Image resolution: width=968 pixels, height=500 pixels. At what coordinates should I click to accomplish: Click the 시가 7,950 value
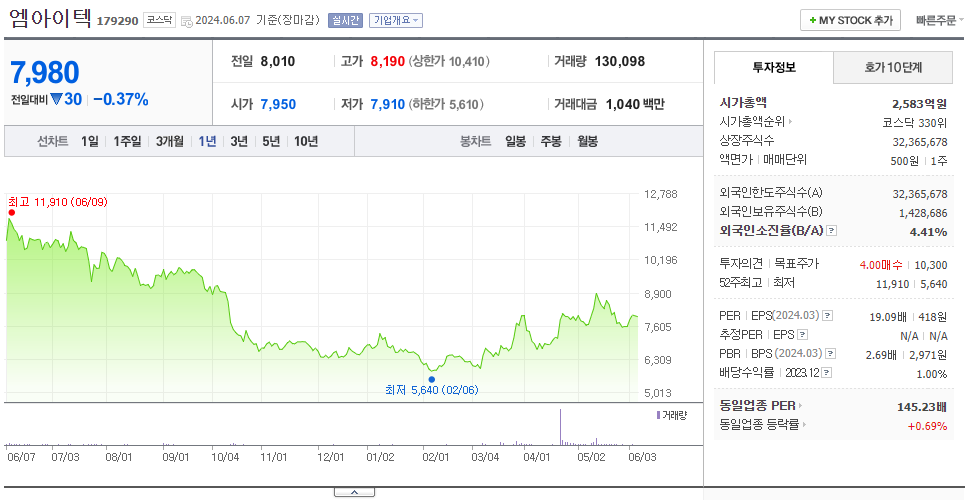coord(278,105)
